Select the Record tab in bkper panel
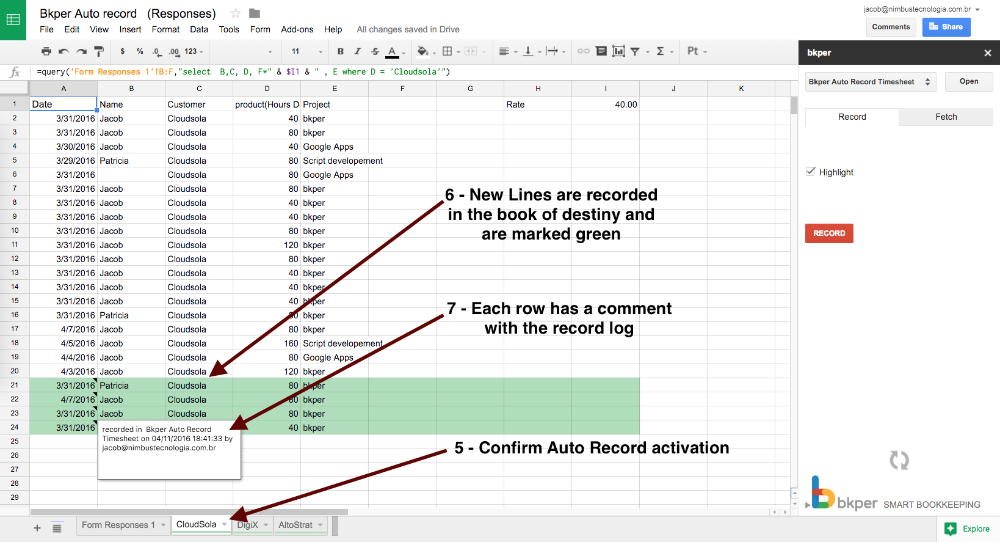The height and width of the screenshot is (542, 1000). click(852, 117)
